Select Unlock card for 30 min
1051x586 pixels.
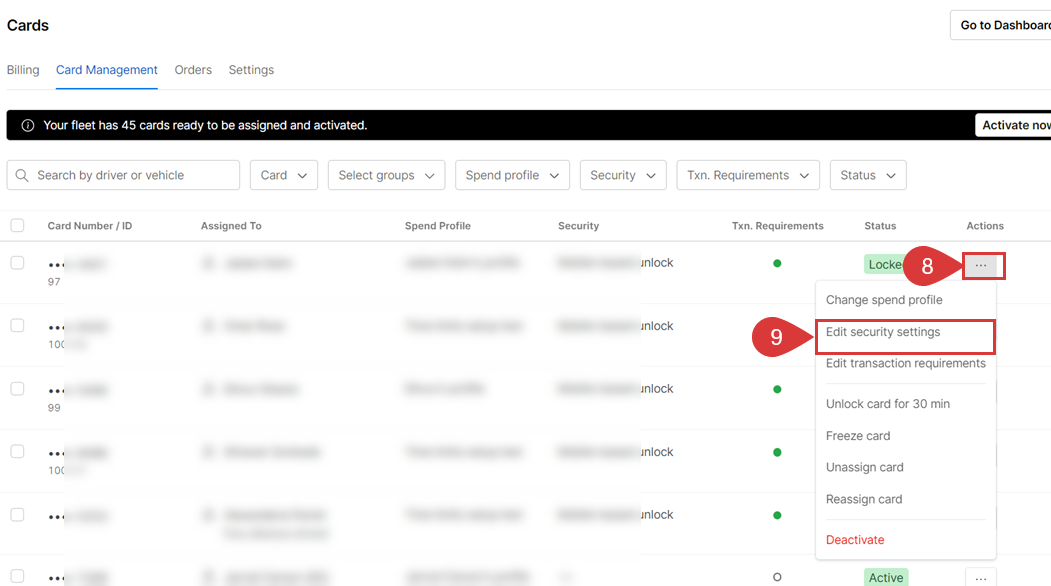[x=887, y=404]
